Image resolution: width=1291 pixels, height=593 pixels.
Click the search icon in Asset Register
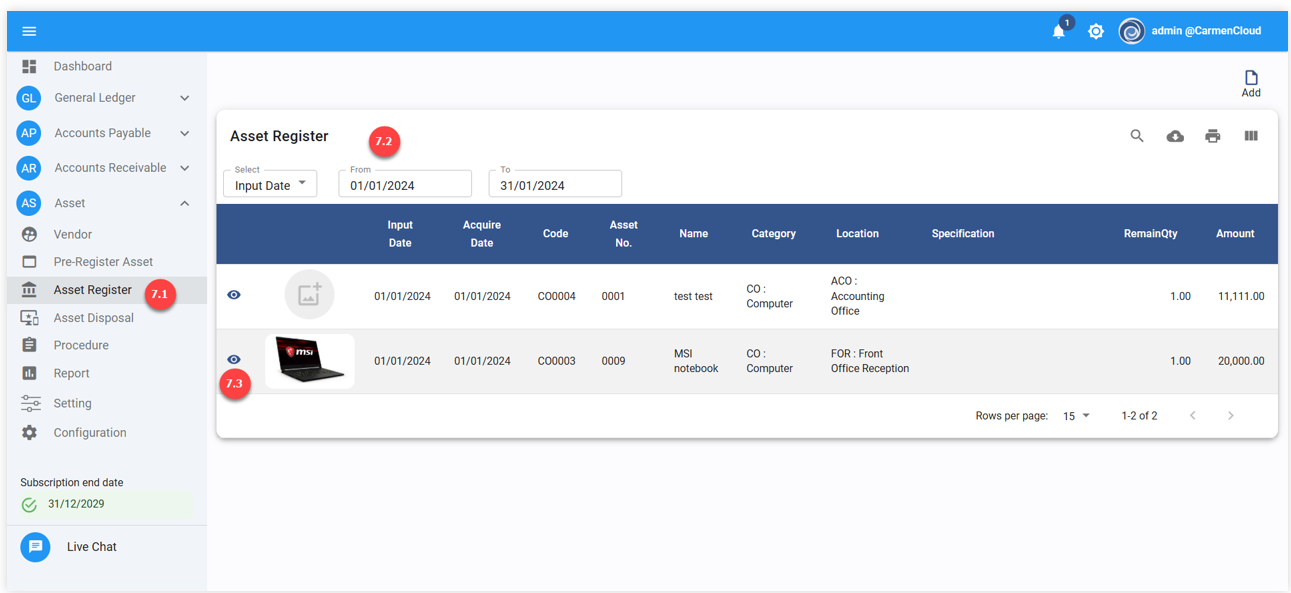(1137, 136)
